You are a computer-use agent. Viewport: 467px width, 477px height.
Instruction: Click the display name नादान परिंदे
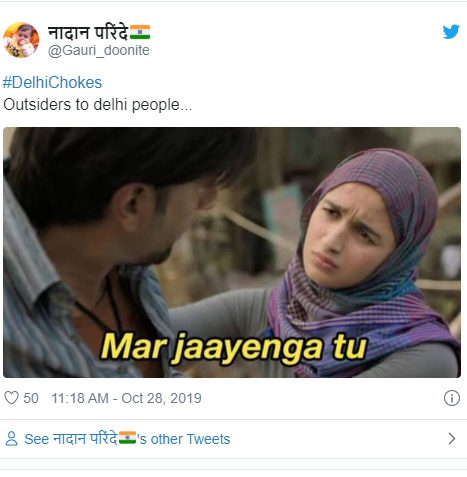point(88,33)
